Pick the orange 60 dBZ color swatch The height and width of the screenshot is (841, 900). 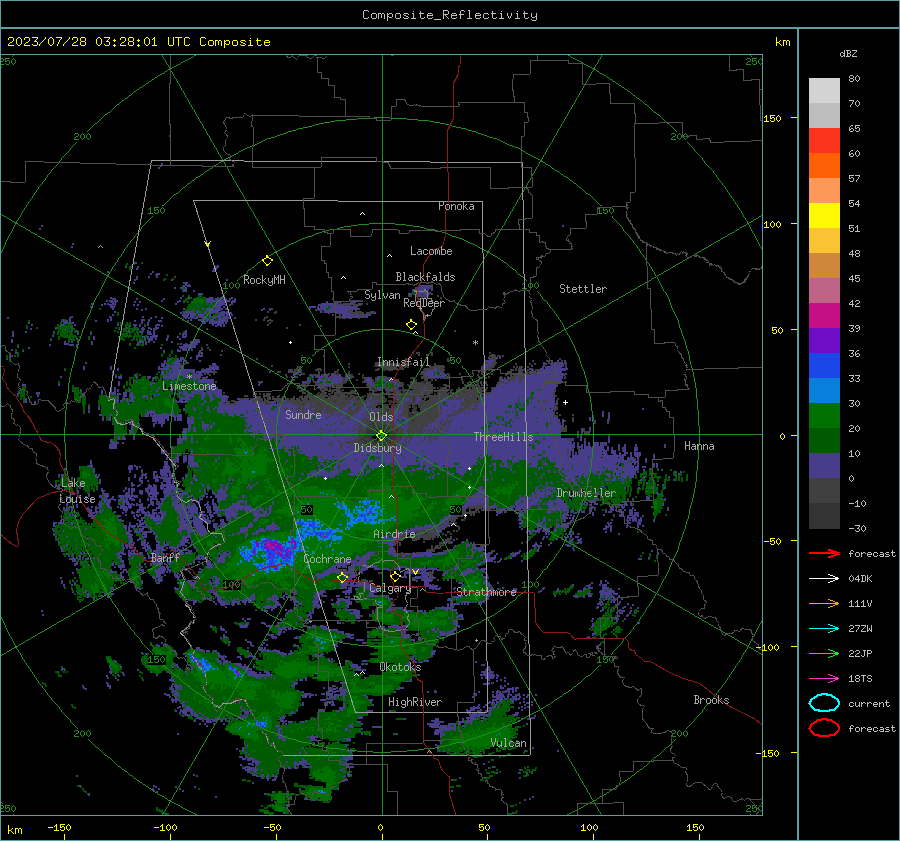coord(824,165)
